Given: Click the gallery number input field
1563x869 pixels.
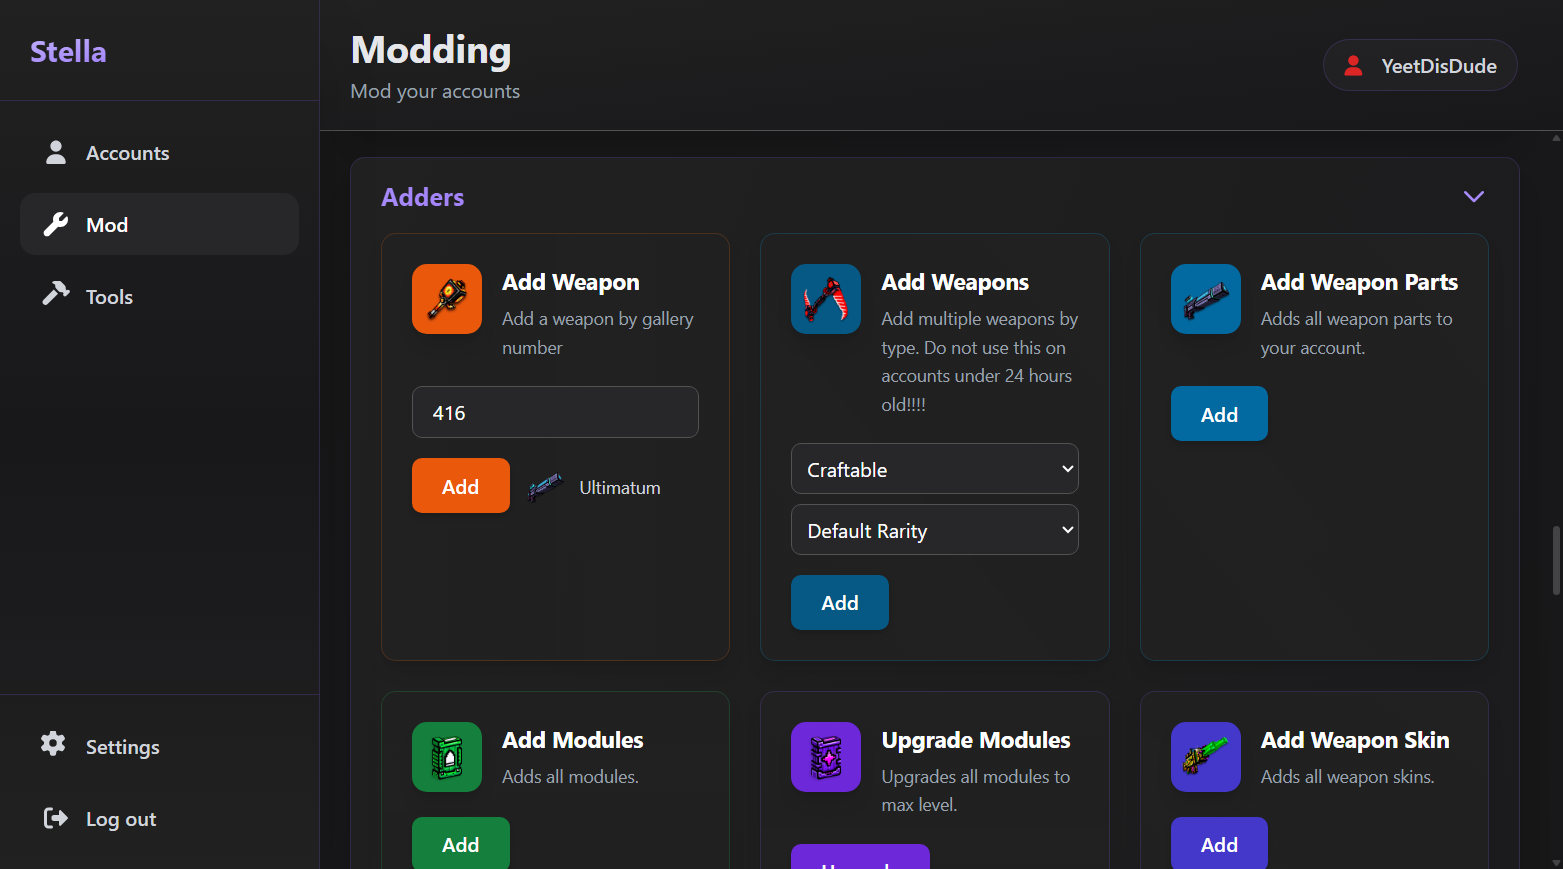Looking at the screenshot, I should 555,412.
